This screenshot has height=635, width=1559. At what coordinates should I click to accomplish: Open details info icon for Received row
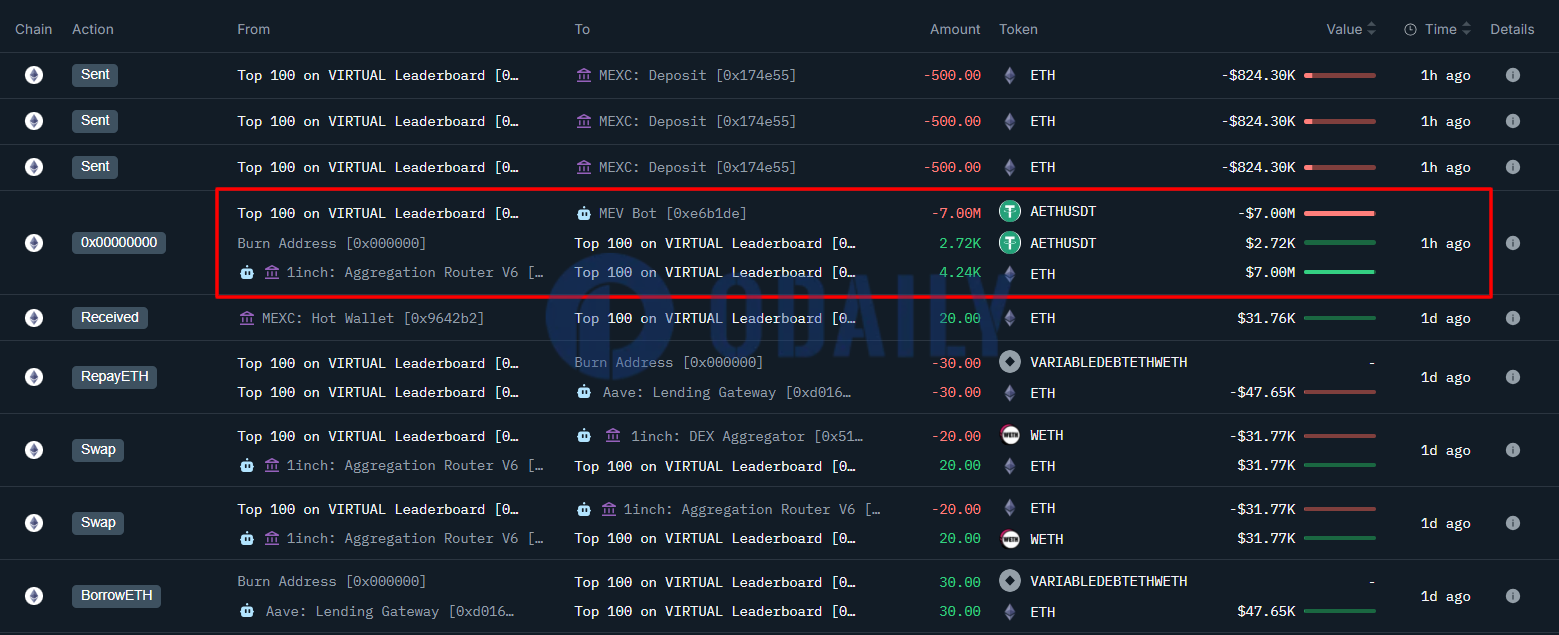point(1512,318)
